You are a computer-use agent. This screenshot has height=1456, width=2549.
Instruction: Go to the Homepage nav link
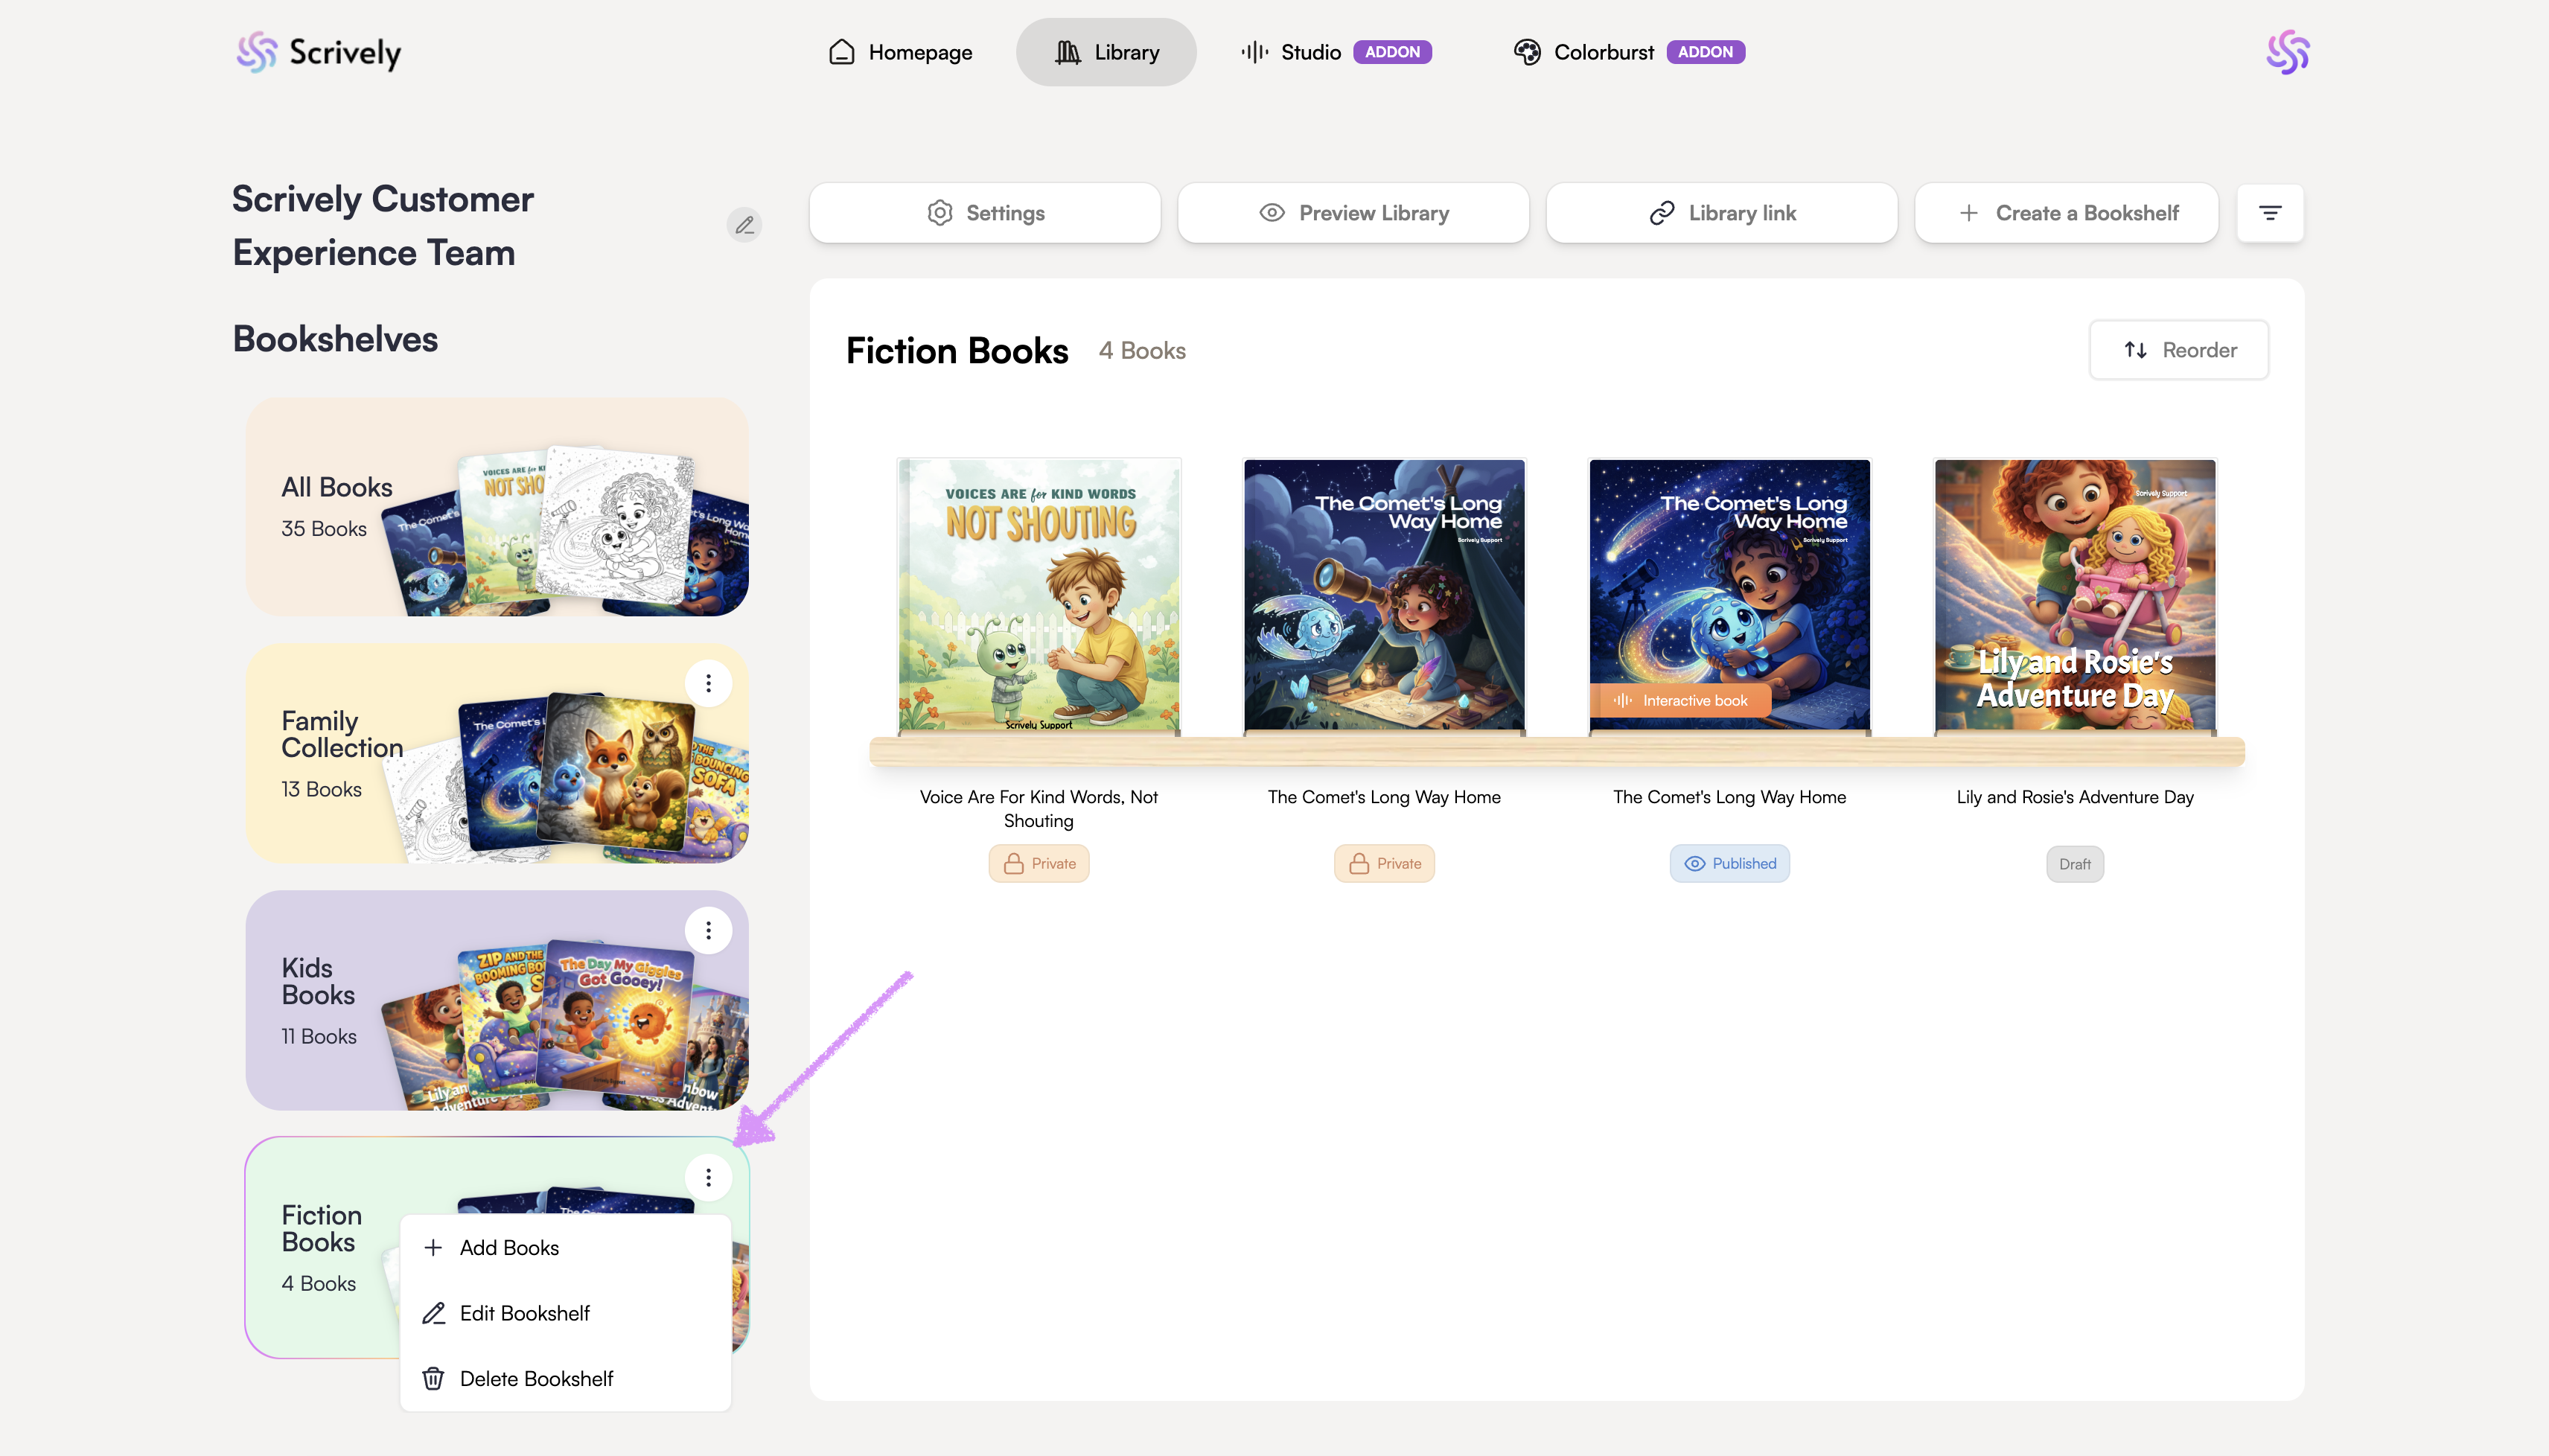[x=900, y=52]
